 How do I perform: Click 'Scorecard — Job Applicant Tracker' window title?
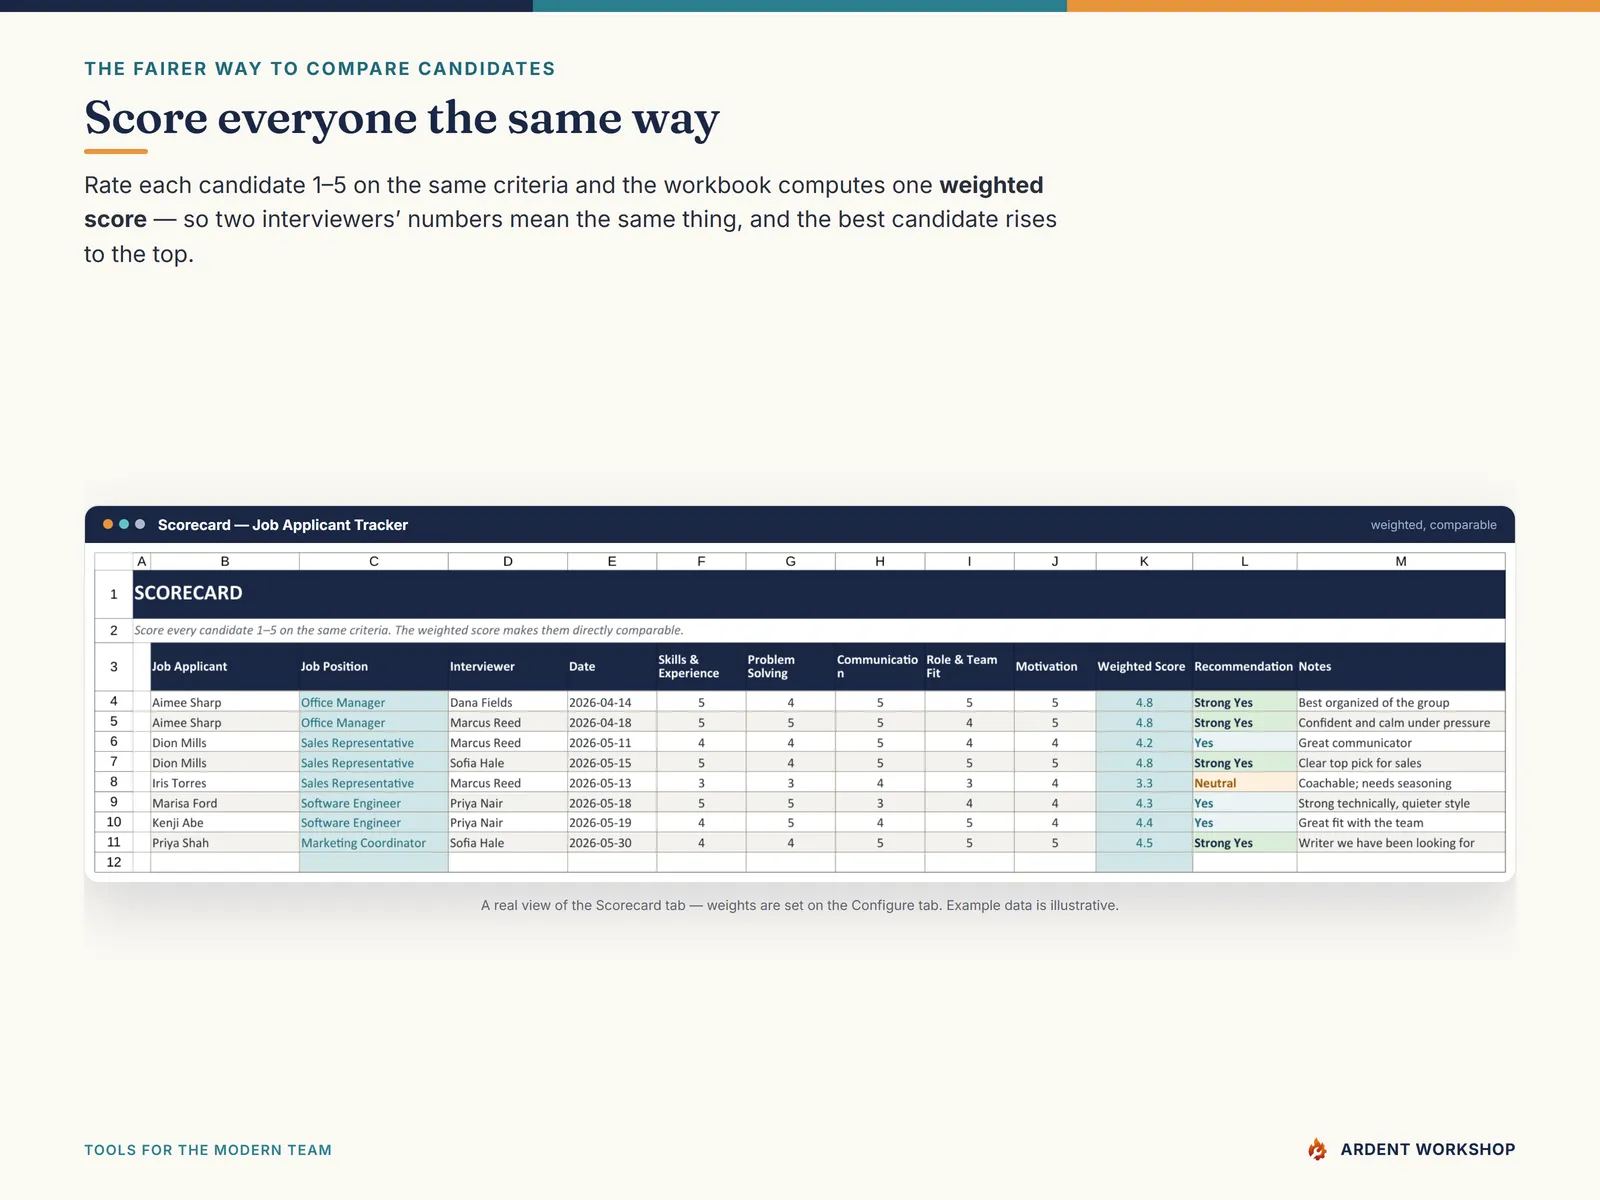283,525
